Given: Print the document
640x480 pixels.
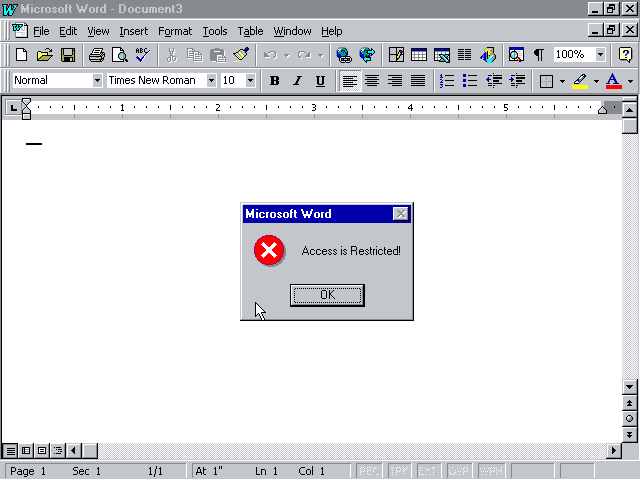Looking at the screenshot, I should coord(97,55).
